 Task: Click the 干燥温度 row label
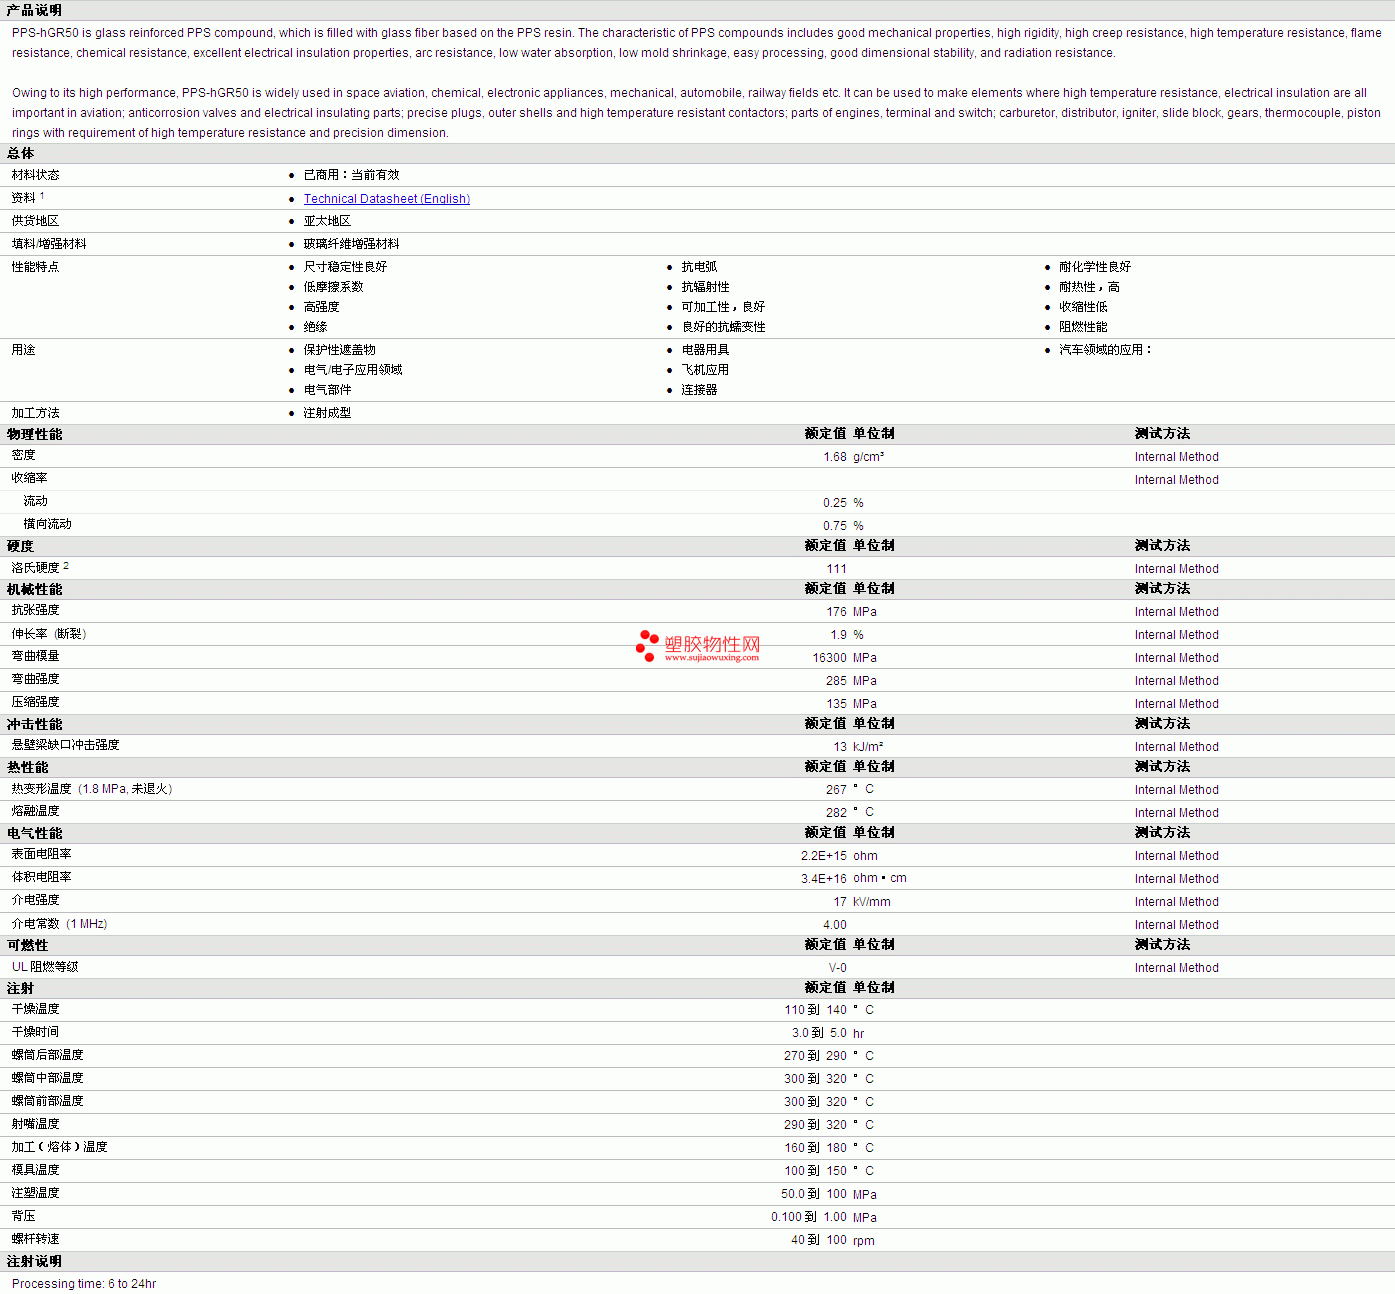tap(35, 1009)
